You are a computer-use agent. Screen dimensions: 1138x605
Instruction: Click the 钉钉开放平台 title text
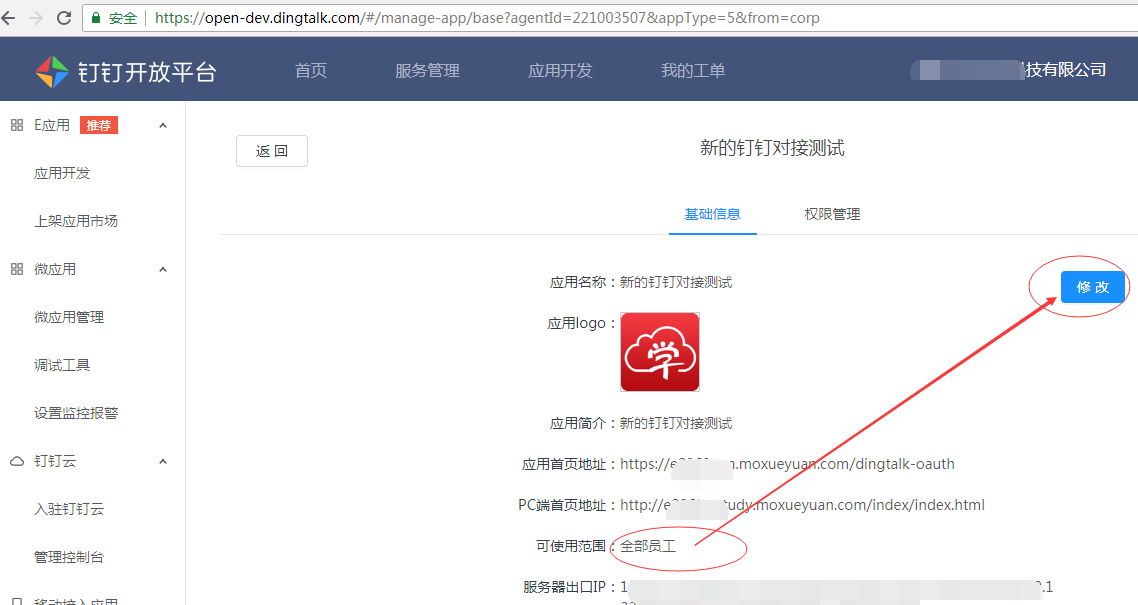coord(147,73)
